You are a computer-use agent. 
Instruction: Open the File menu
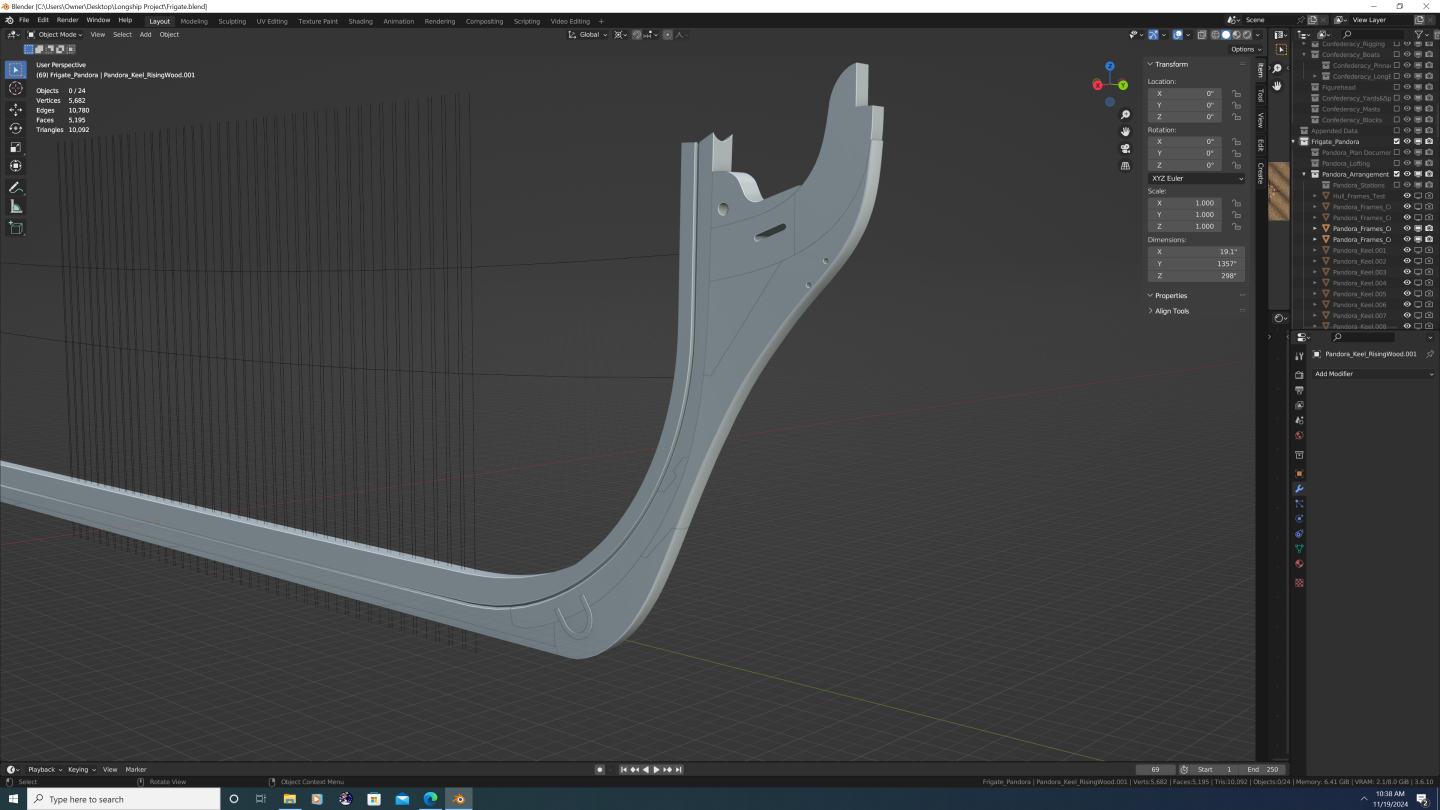pos(24,20)
